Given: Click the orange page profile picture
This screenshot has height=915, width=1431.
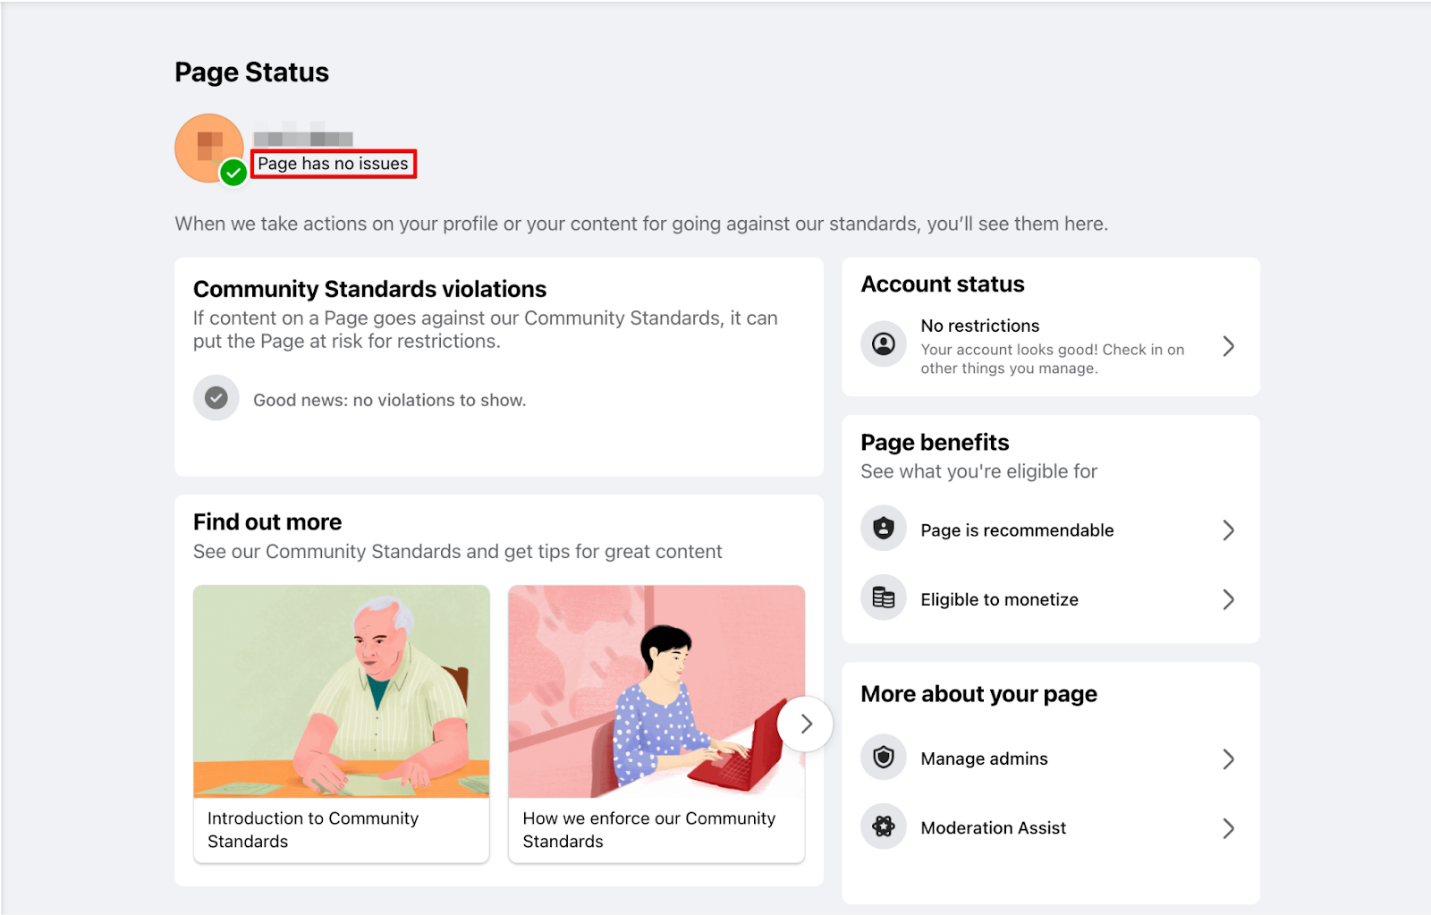Looking at the screenshot, I should click(208, 147).
